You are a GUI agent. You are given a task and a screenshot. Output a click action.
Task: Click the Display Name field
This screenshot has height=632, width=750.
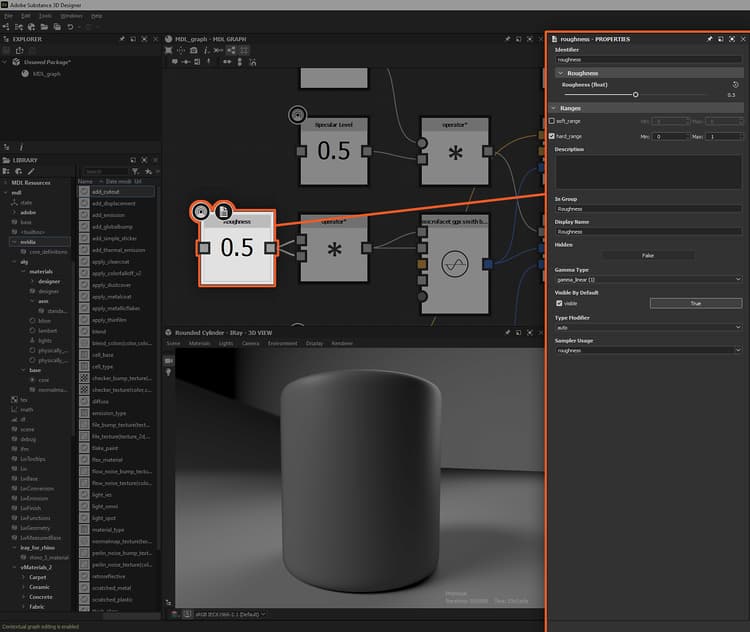click(x=648, y=232)
